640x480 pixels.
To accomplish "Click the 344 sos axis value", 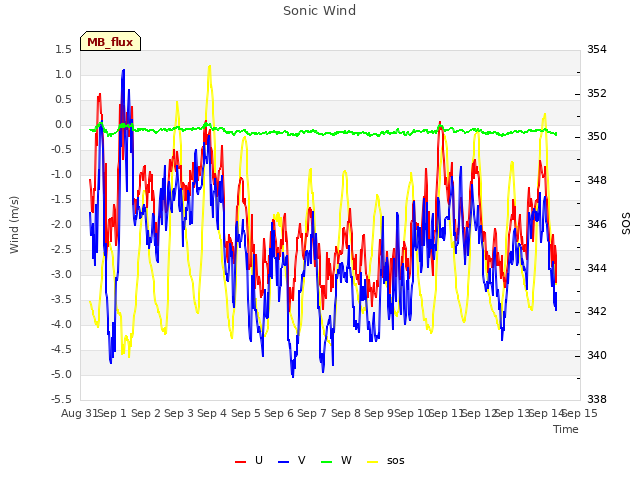I will 597,269.
